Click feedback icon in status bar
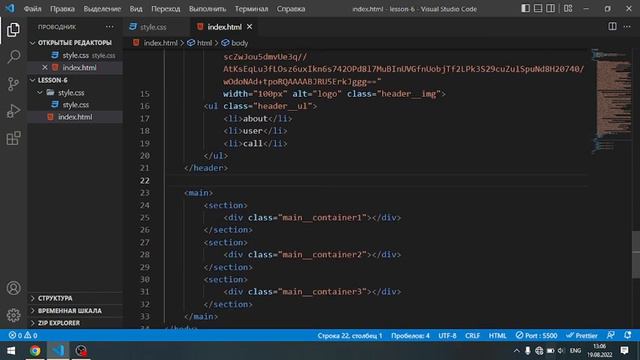The width and height of the screenshot is (640, 360). [x=611, y=336]
